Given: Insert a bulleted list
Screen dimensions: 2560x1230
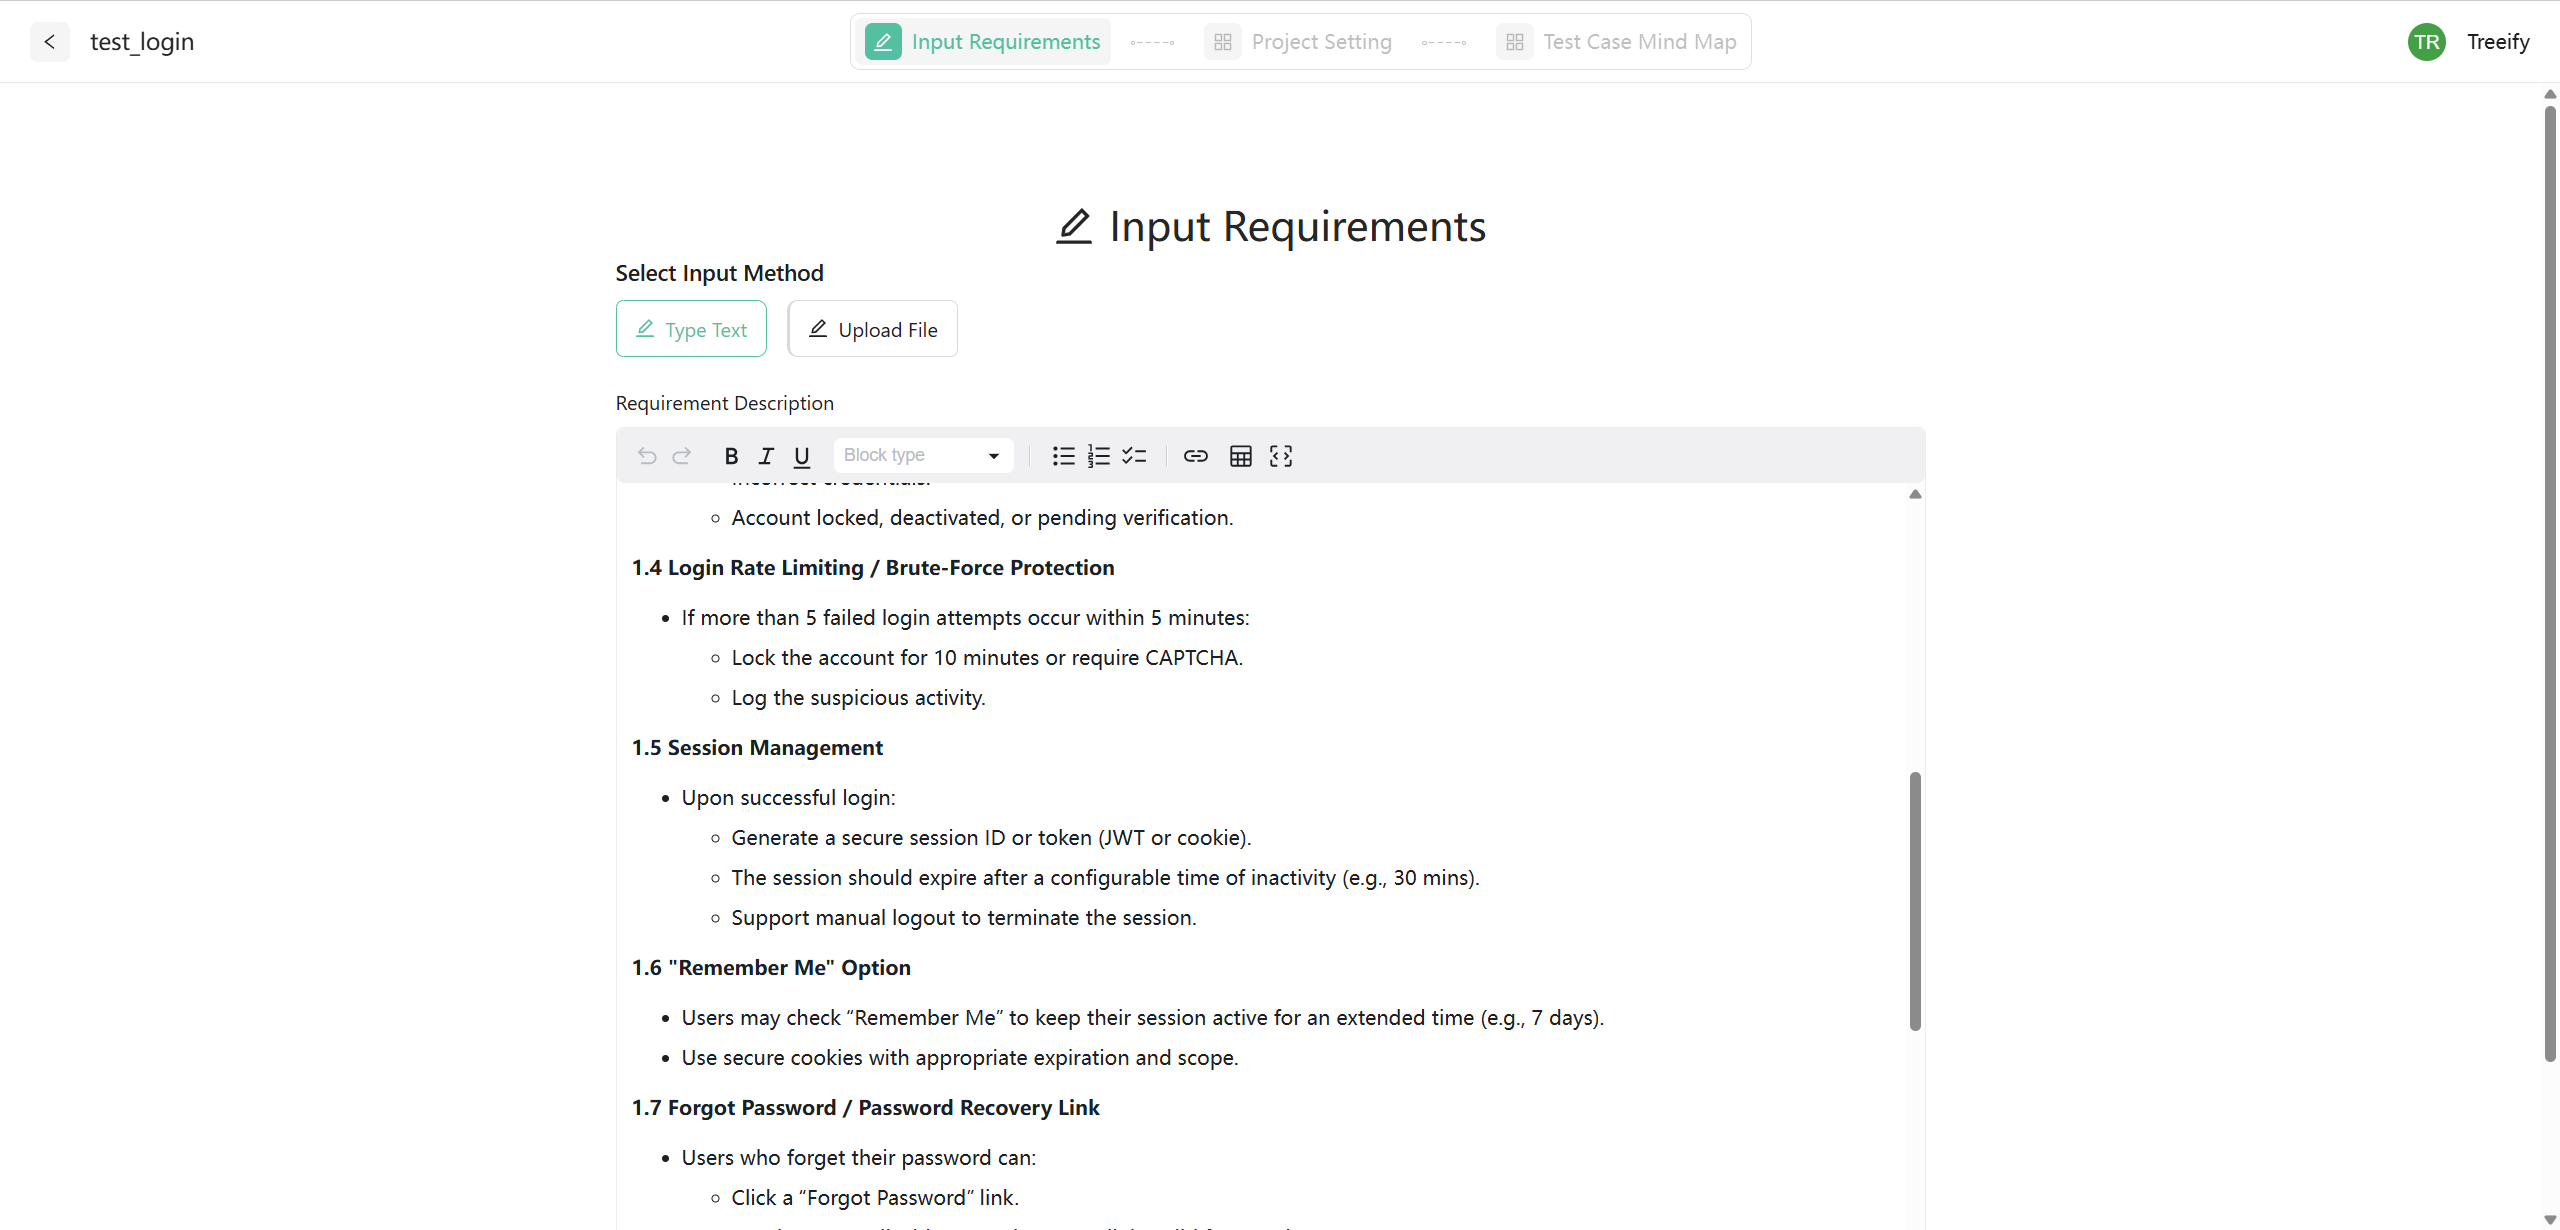Looking at the screenshot, I should pos(1063,456).
